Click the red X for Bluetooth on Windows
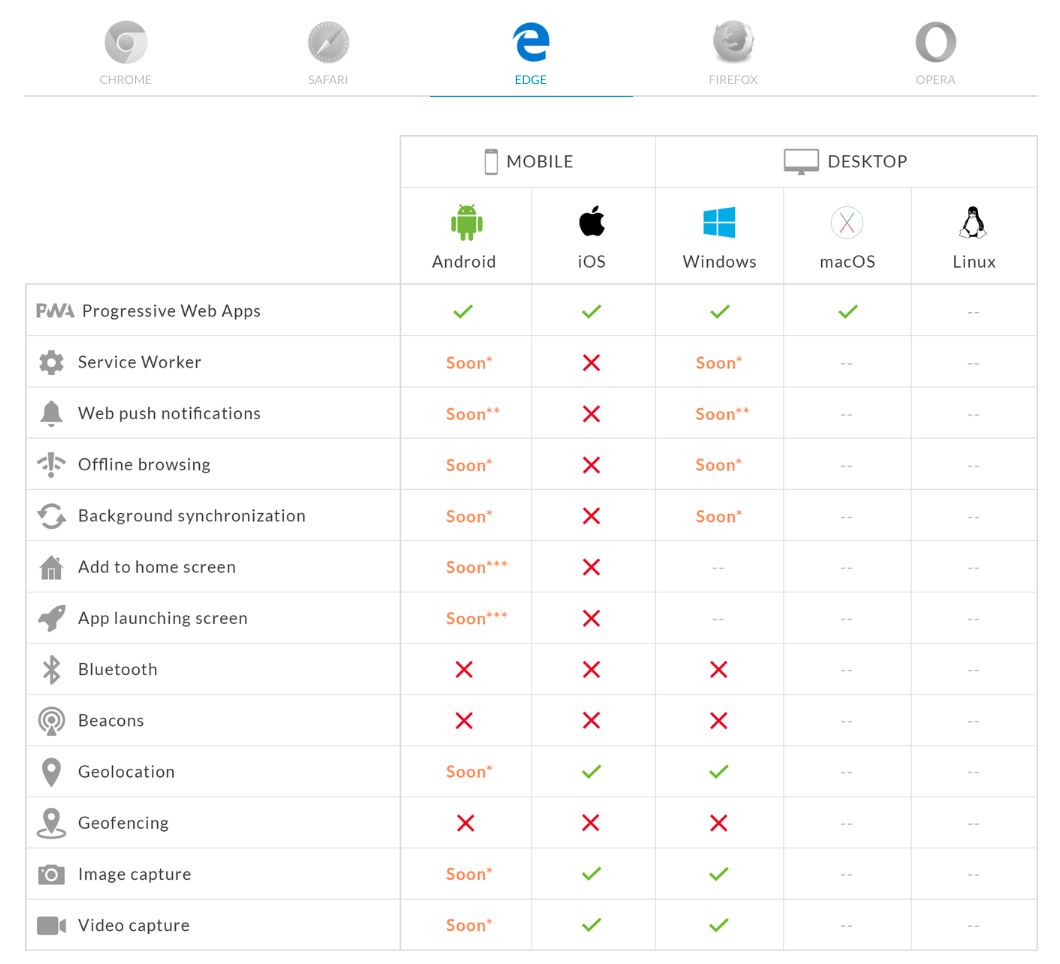1060x964 pixels. pos(719,670)
